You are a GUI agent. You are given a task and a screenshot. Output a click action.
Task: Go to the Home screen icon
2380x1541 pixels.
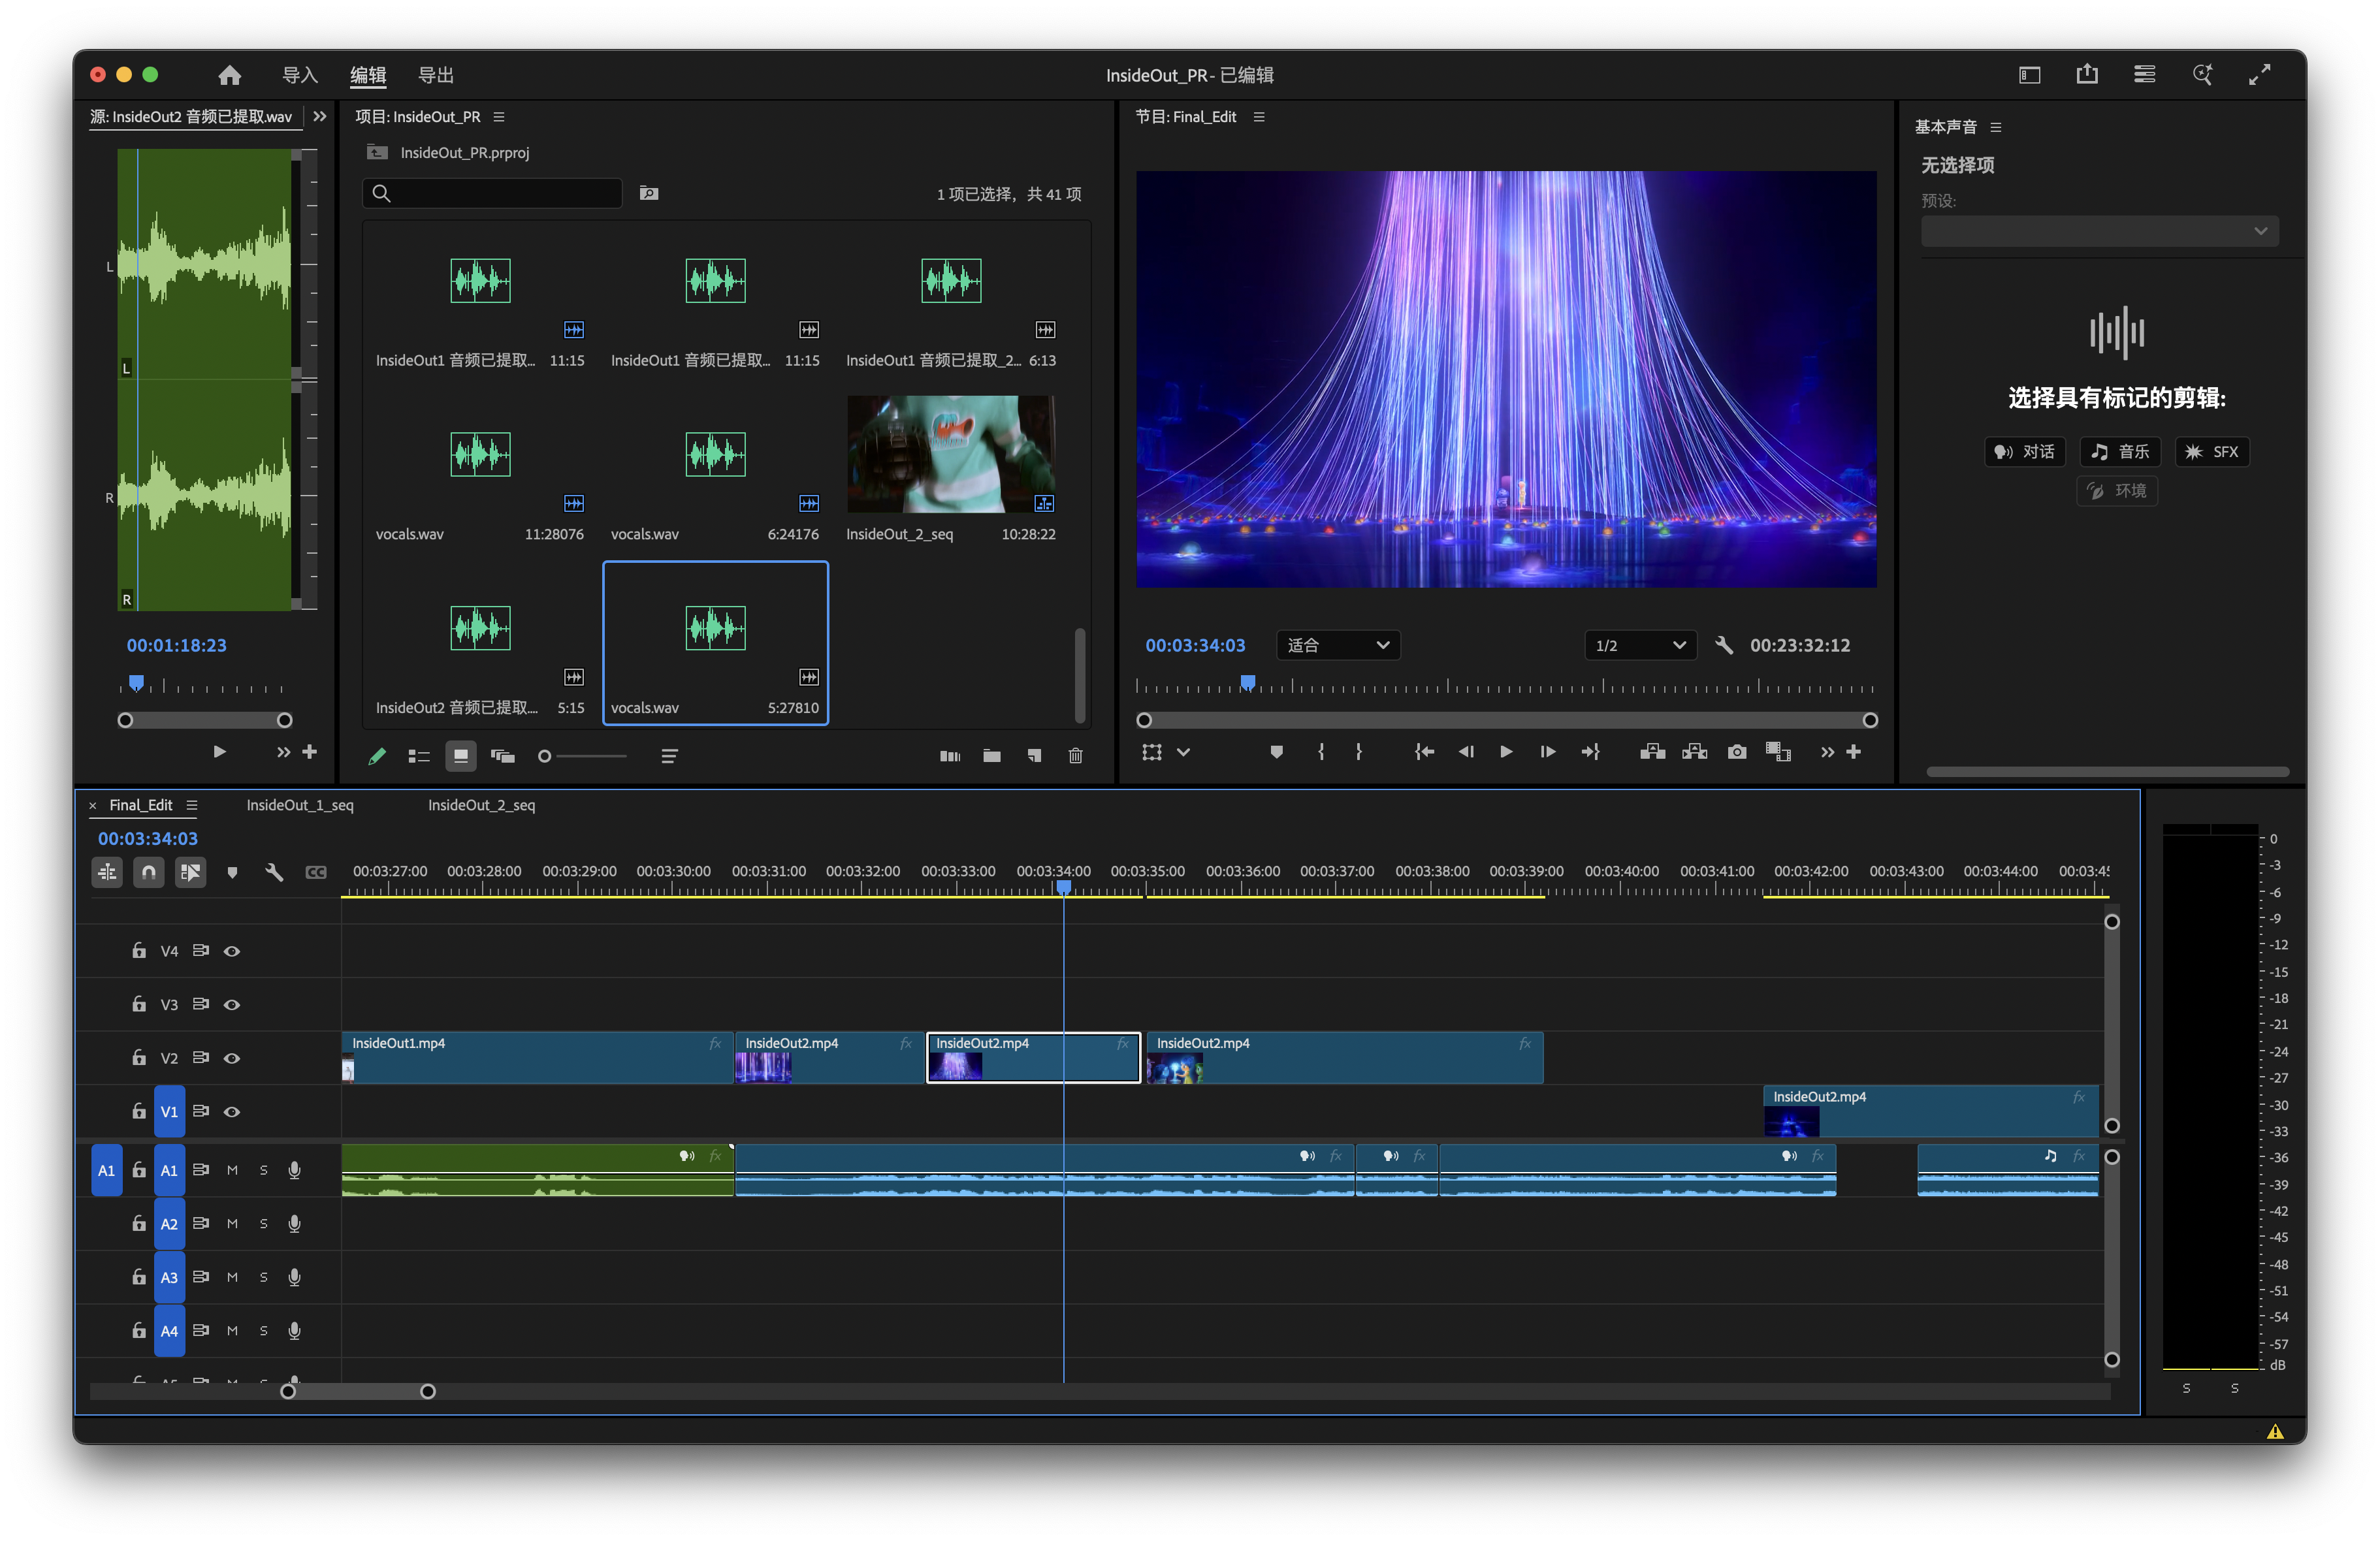point(229,75)
